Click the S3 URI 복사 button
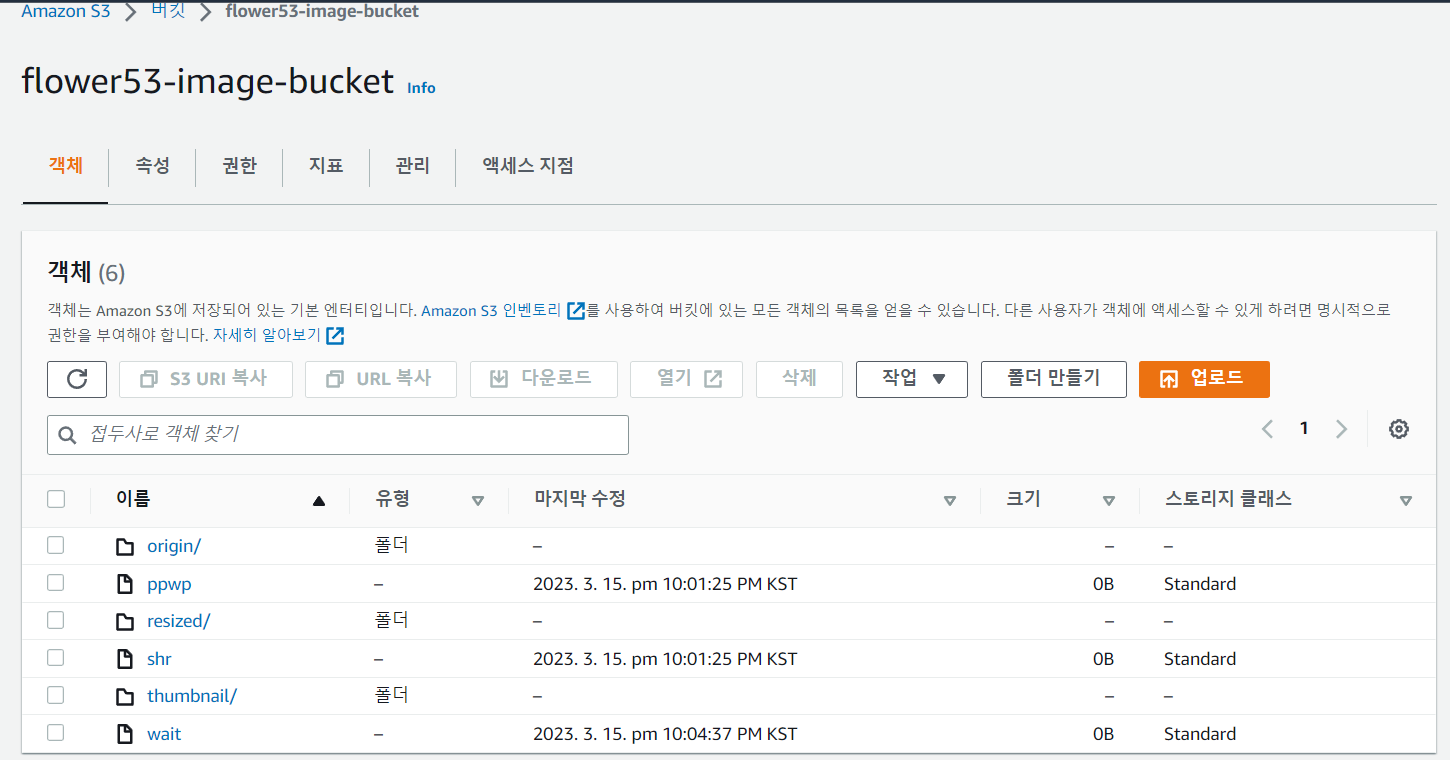The width and height of the screenshot is (1450, 760). pyautogui.click(x=206, y=379)
